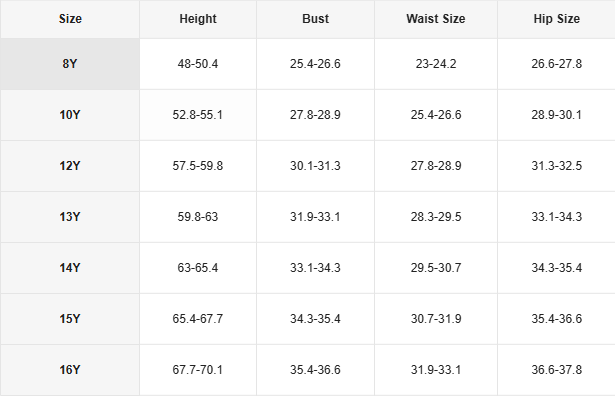
Task: Click the 13Y size cell
Action: [x=70, y=217]
